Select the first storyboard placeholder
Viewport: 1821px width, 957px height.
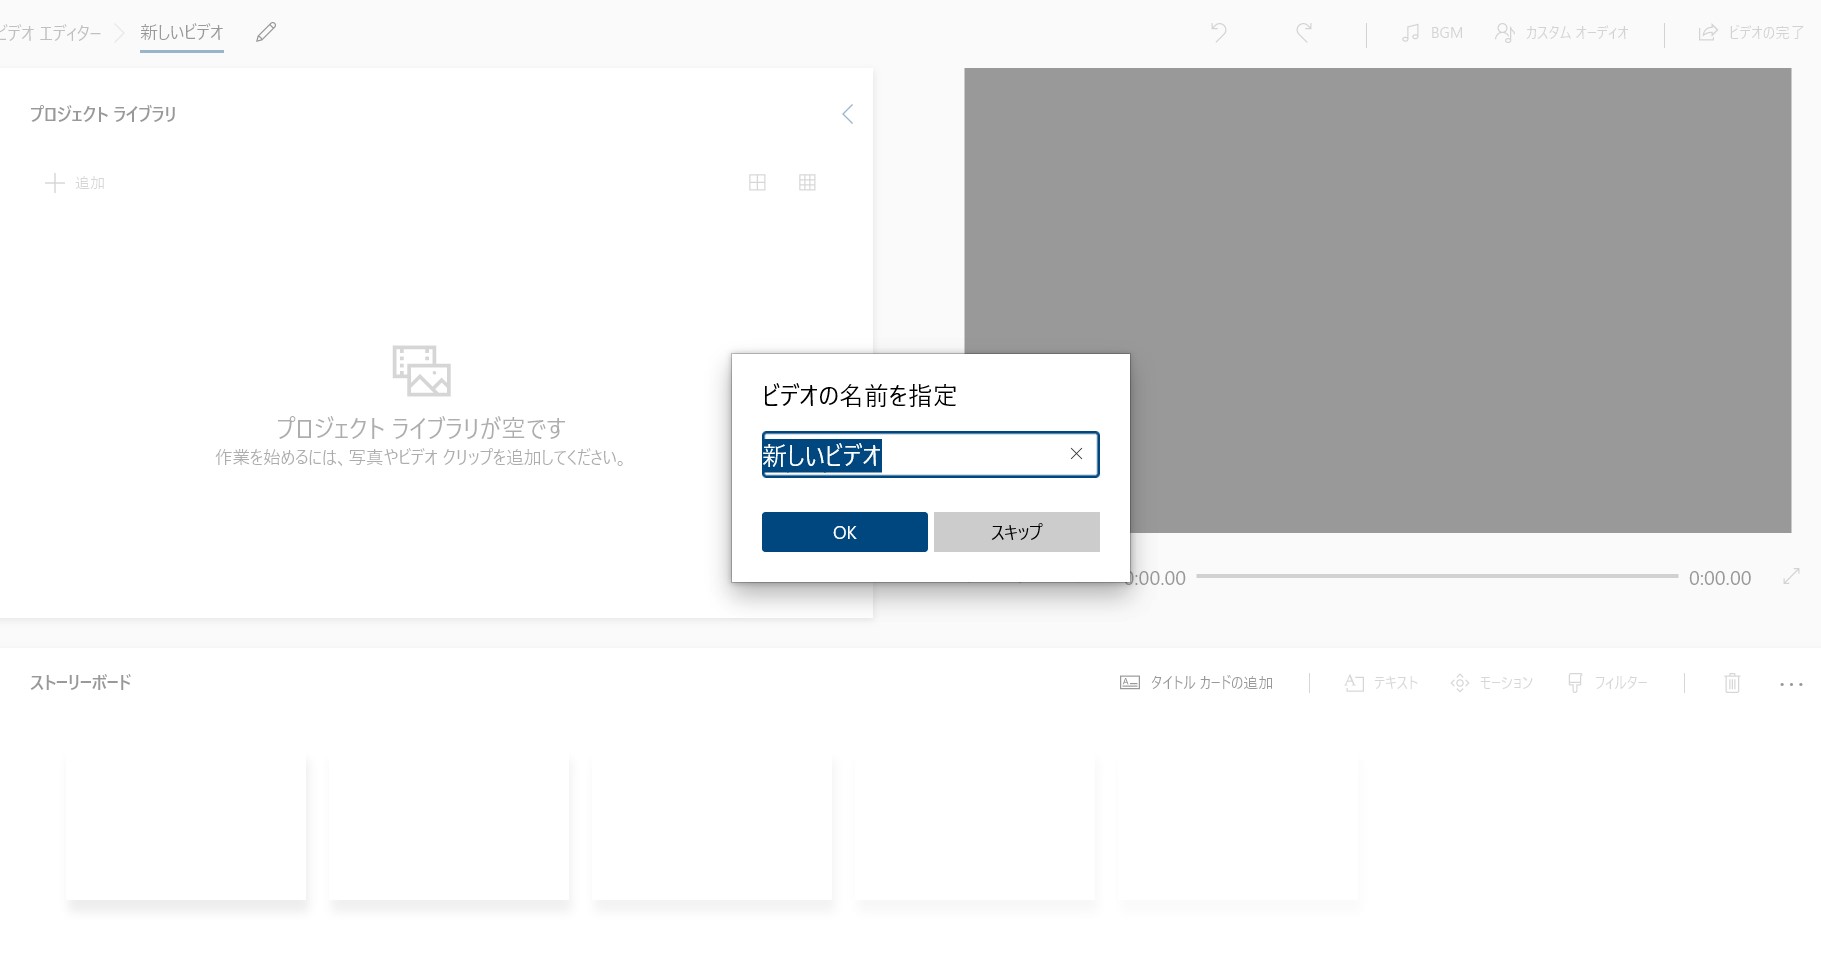pyautogui.click(x=186, y=828)
